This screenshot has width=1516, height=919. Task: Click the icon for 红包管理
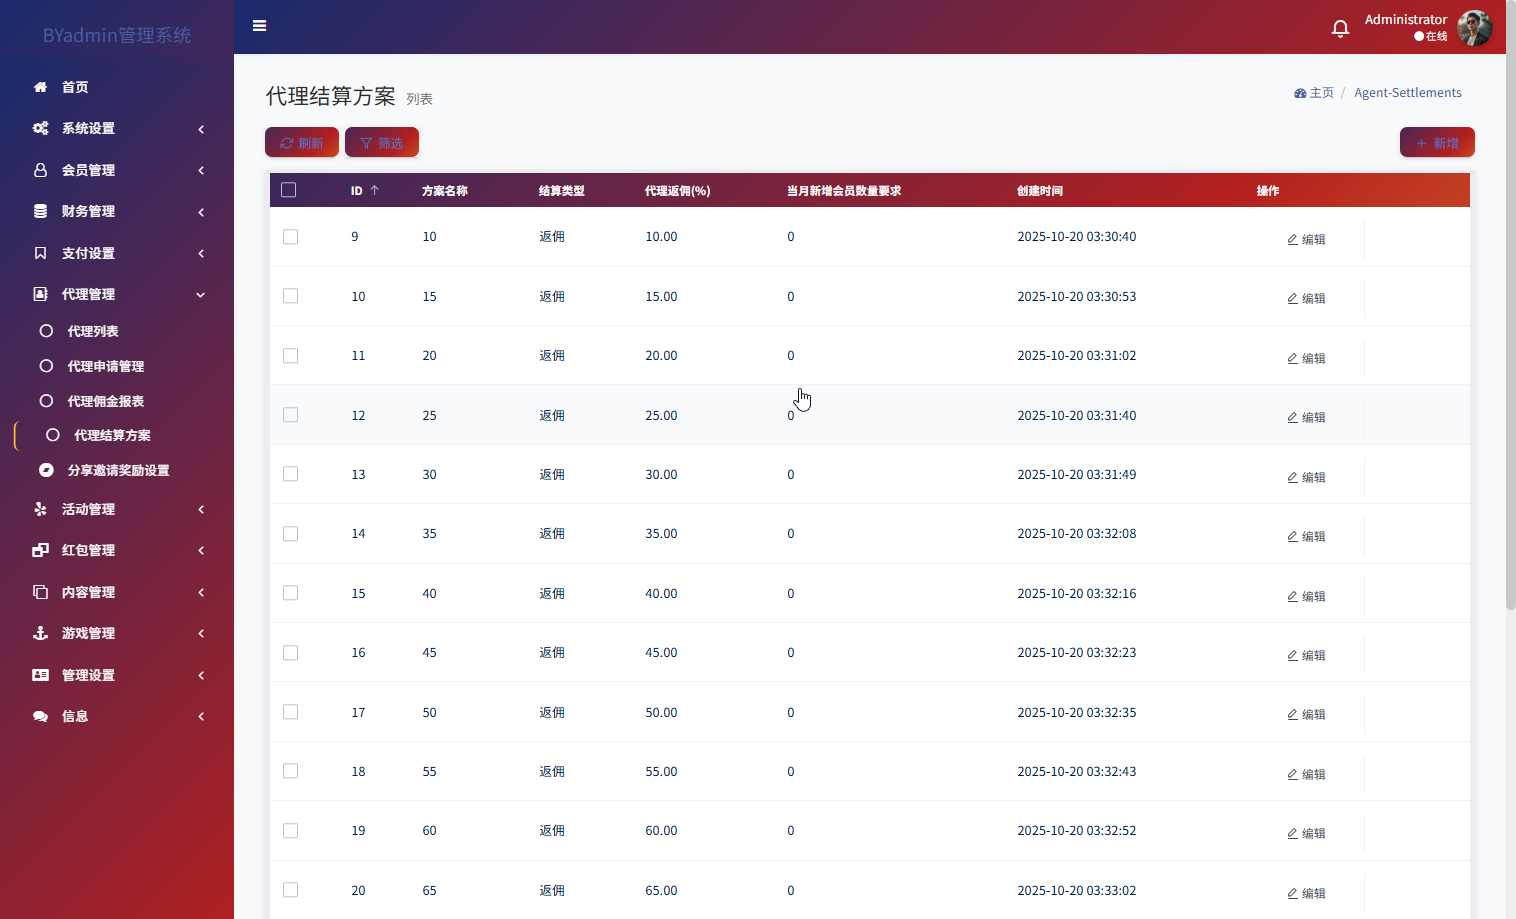(x=40, y=550)
